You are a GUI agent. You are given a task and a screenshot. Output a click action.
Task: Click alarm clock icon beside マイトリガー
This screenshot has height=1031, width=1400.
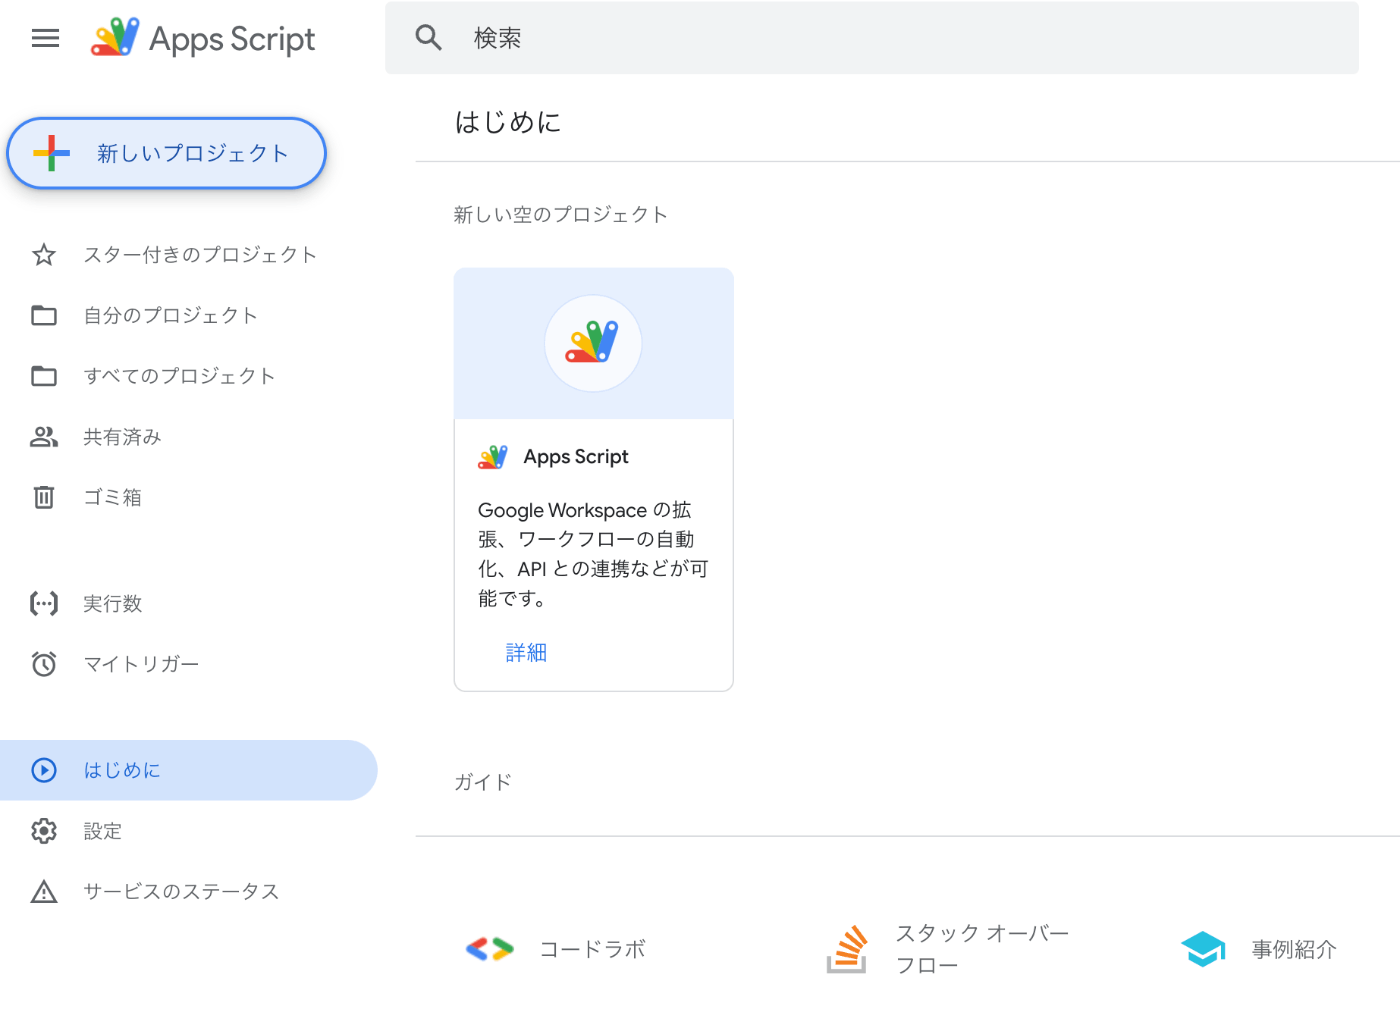pyautogui.click(x=44, y=664)
